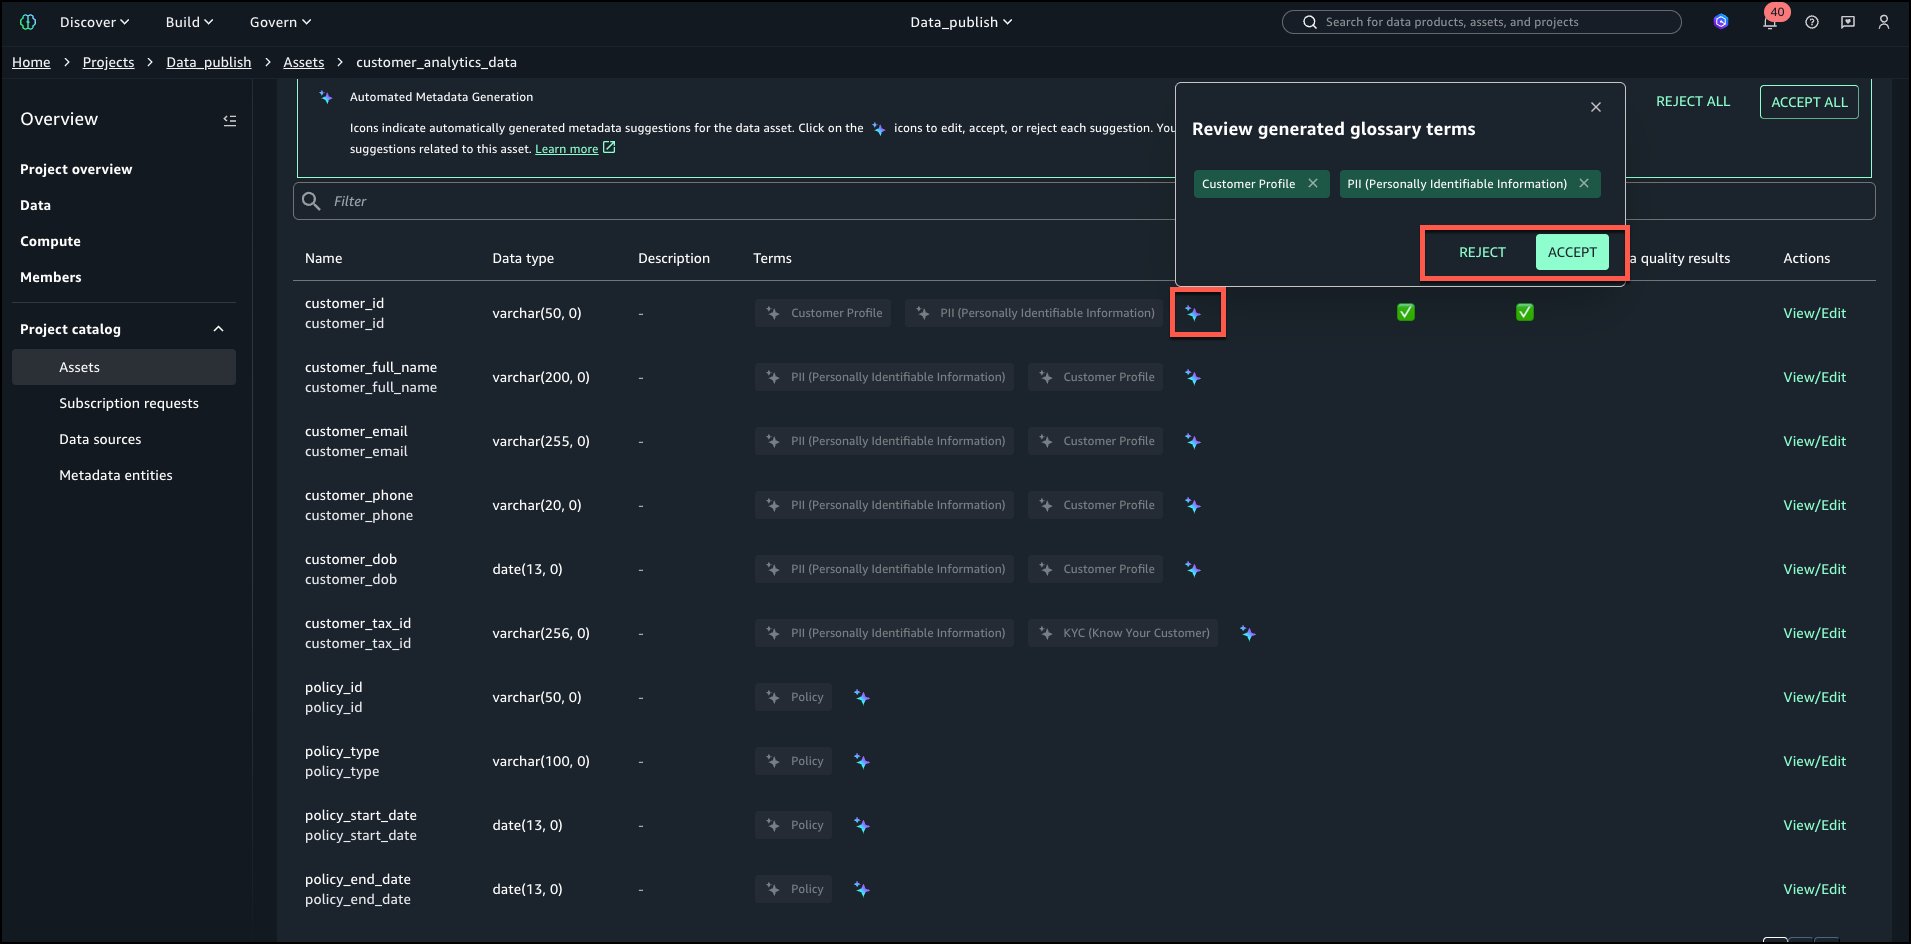The image size is (1911, 944).
Task: Click the user profile icon
Action: [1883, 22]
